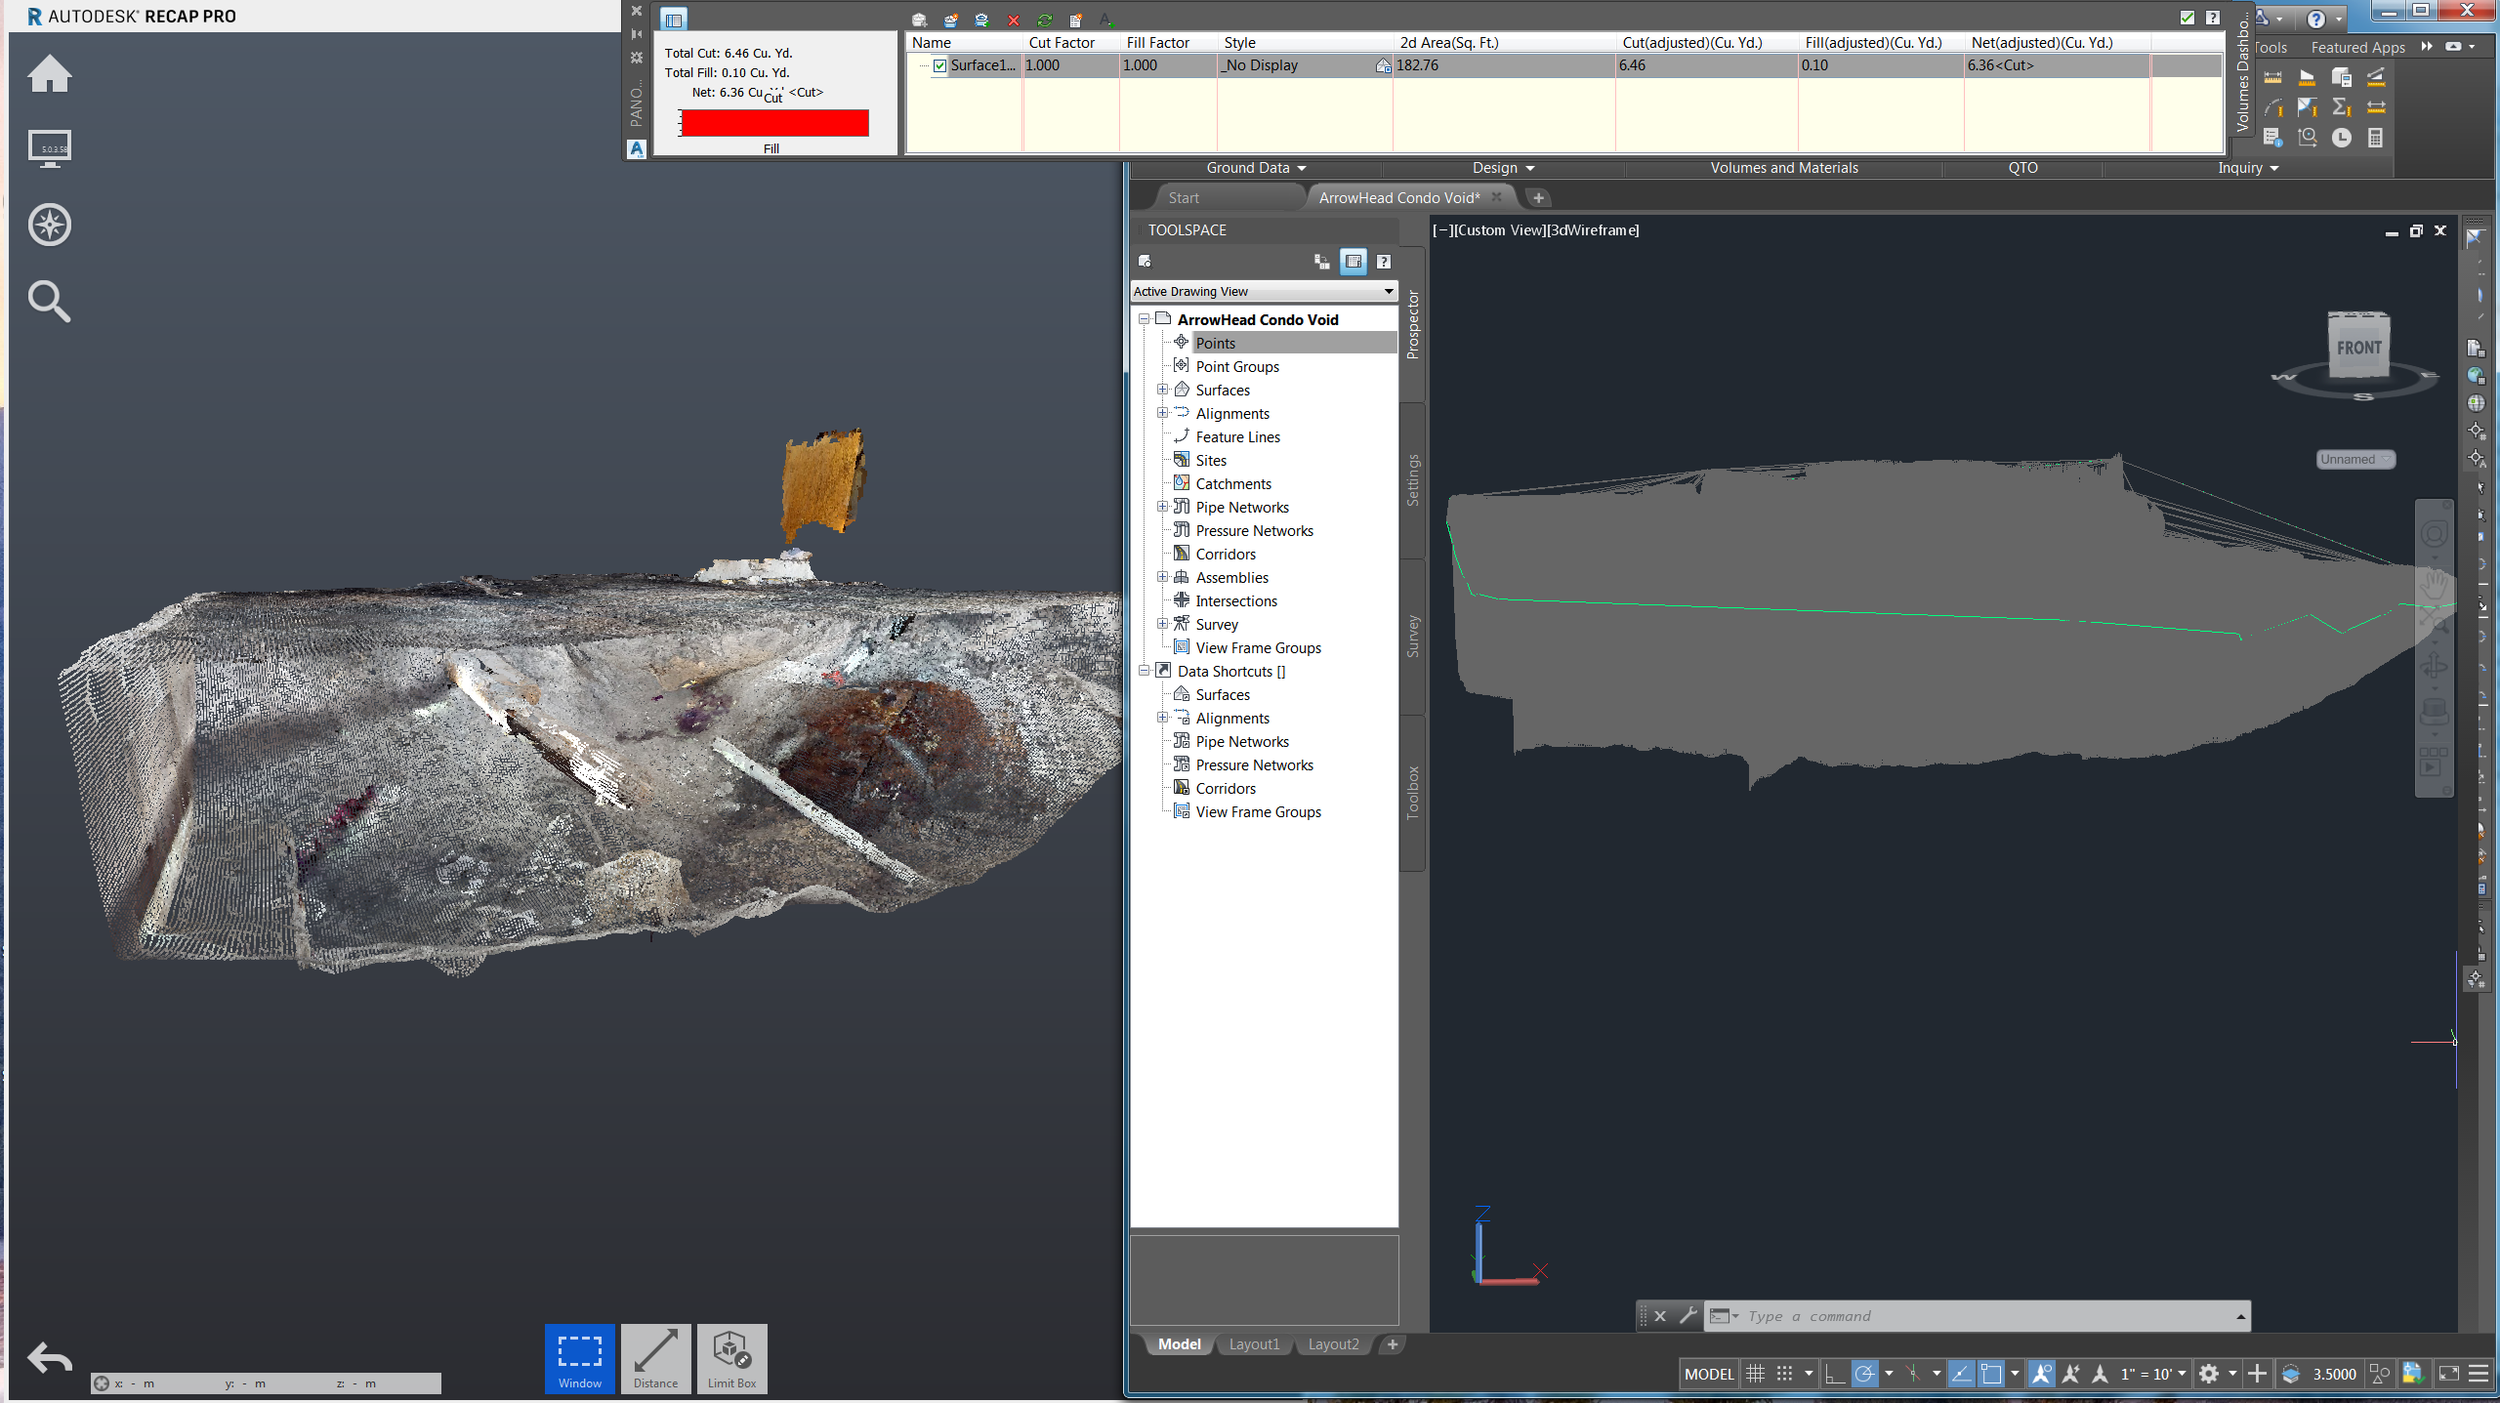Activate ReCap Limit Box tool

coord(732,1358)
